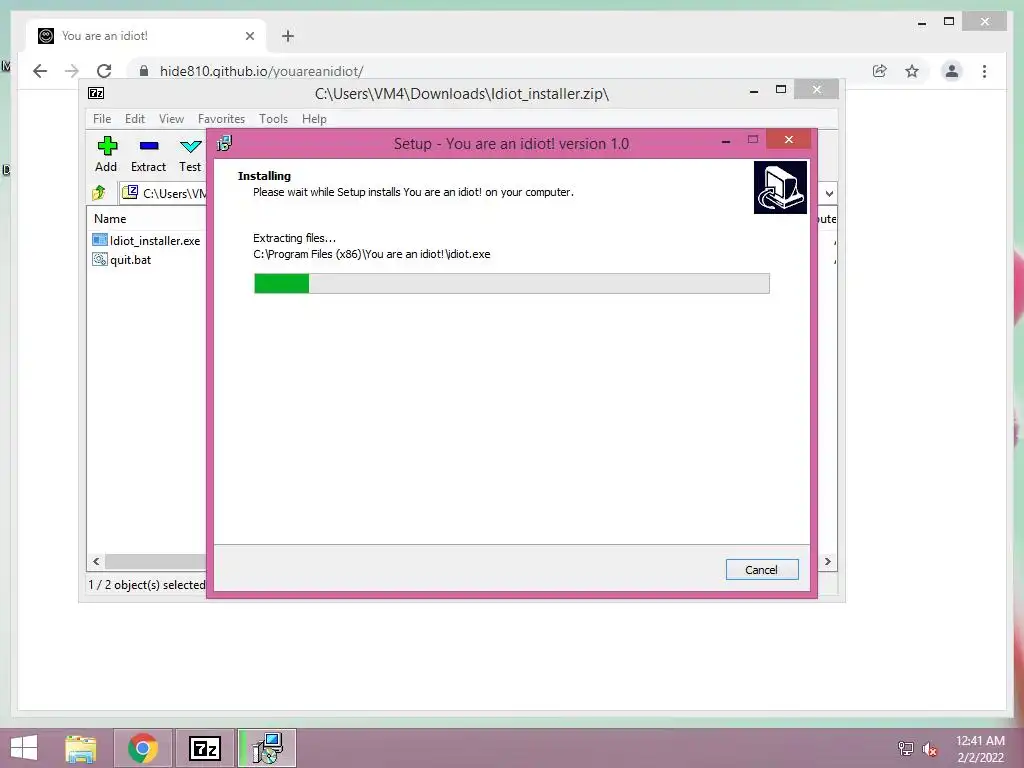Select the Idiot_installer.exe file name

tap(155, 241)
